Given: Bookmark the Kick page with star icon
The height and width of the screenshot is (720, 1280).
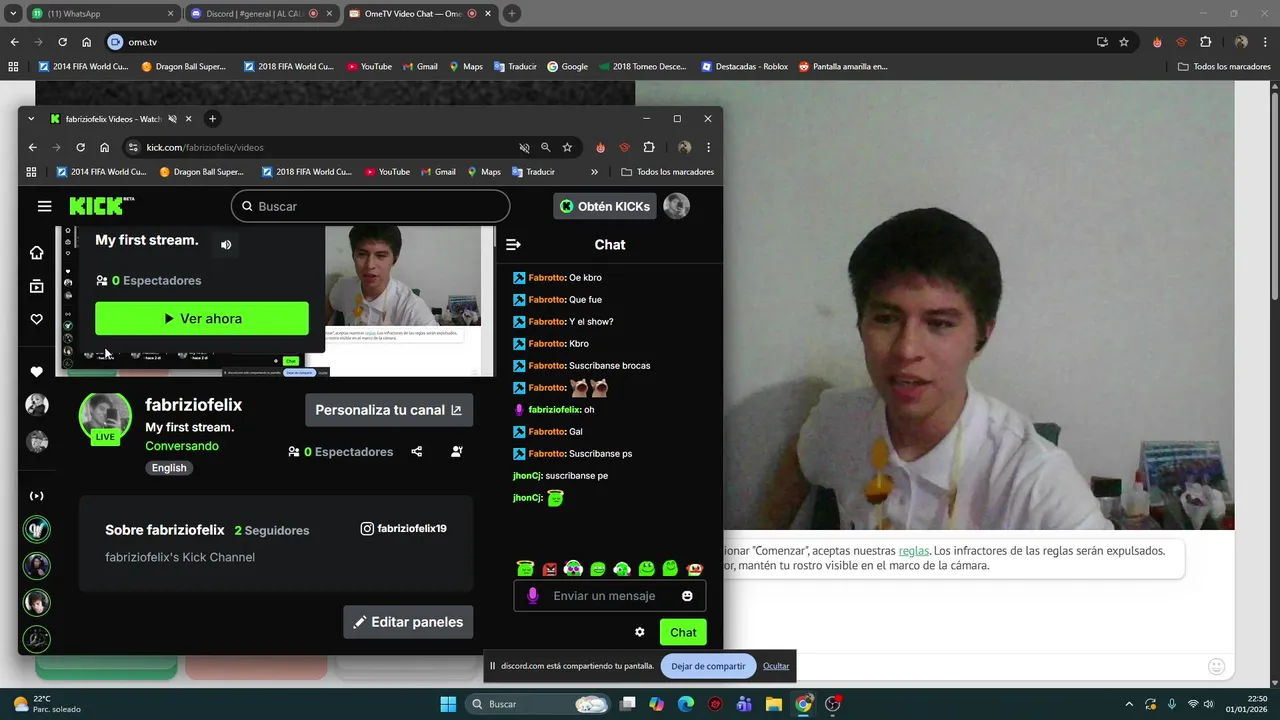Looking at the screenshot, I should (567, 147).
